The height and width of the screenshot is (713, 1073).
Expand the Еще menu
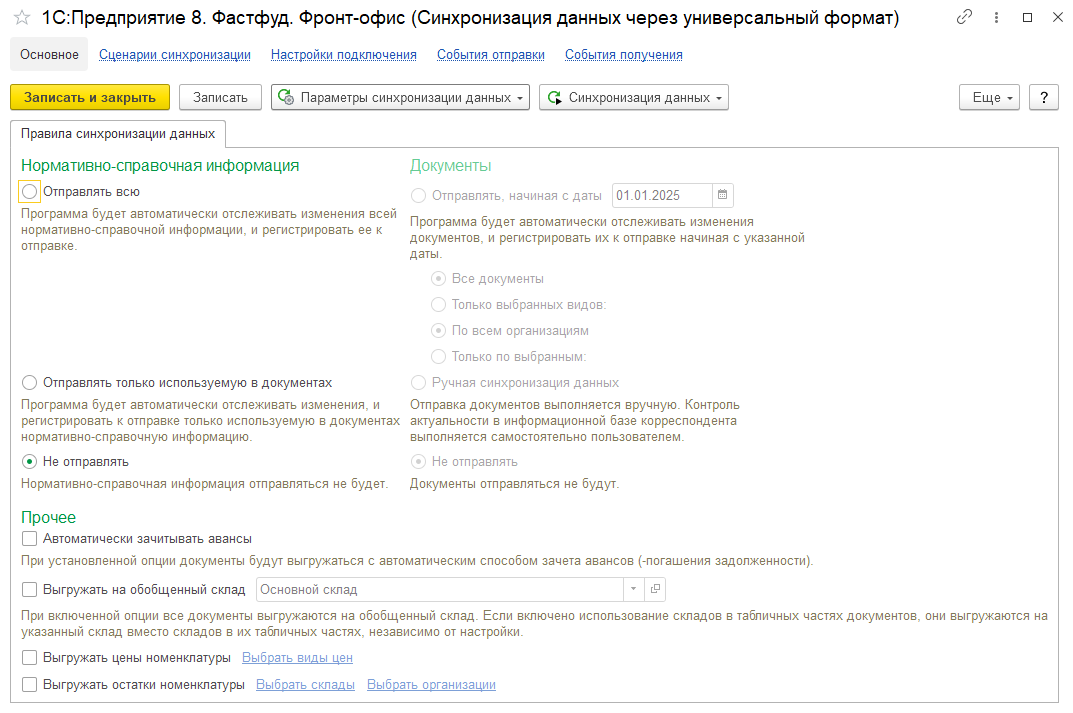pos(988,97)
